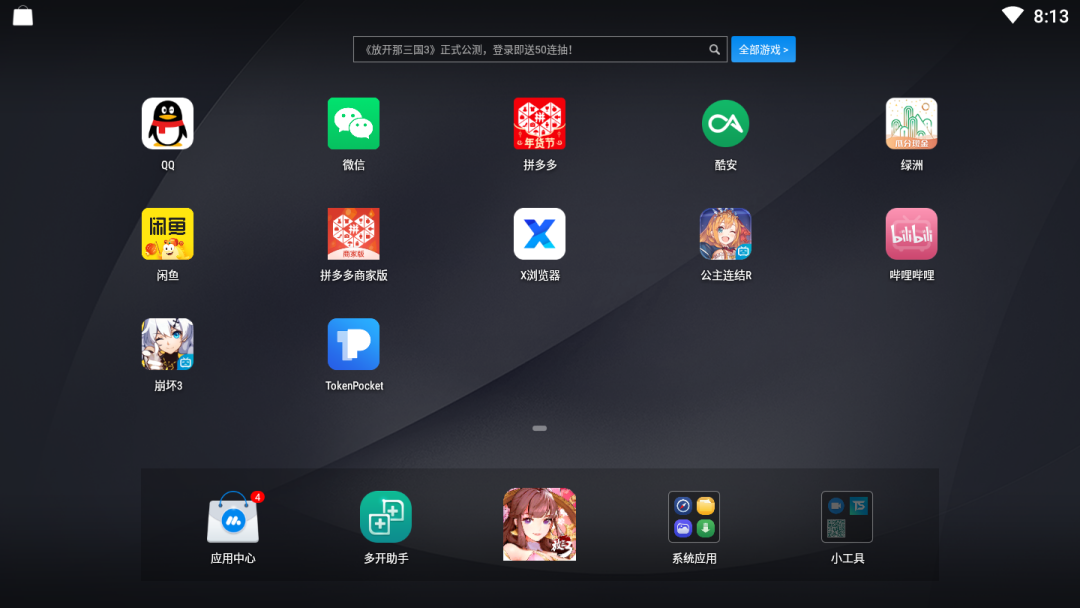Open the 拼多多商家版 merchant app
Screen dimensions: 1080x608
(353, 233)
